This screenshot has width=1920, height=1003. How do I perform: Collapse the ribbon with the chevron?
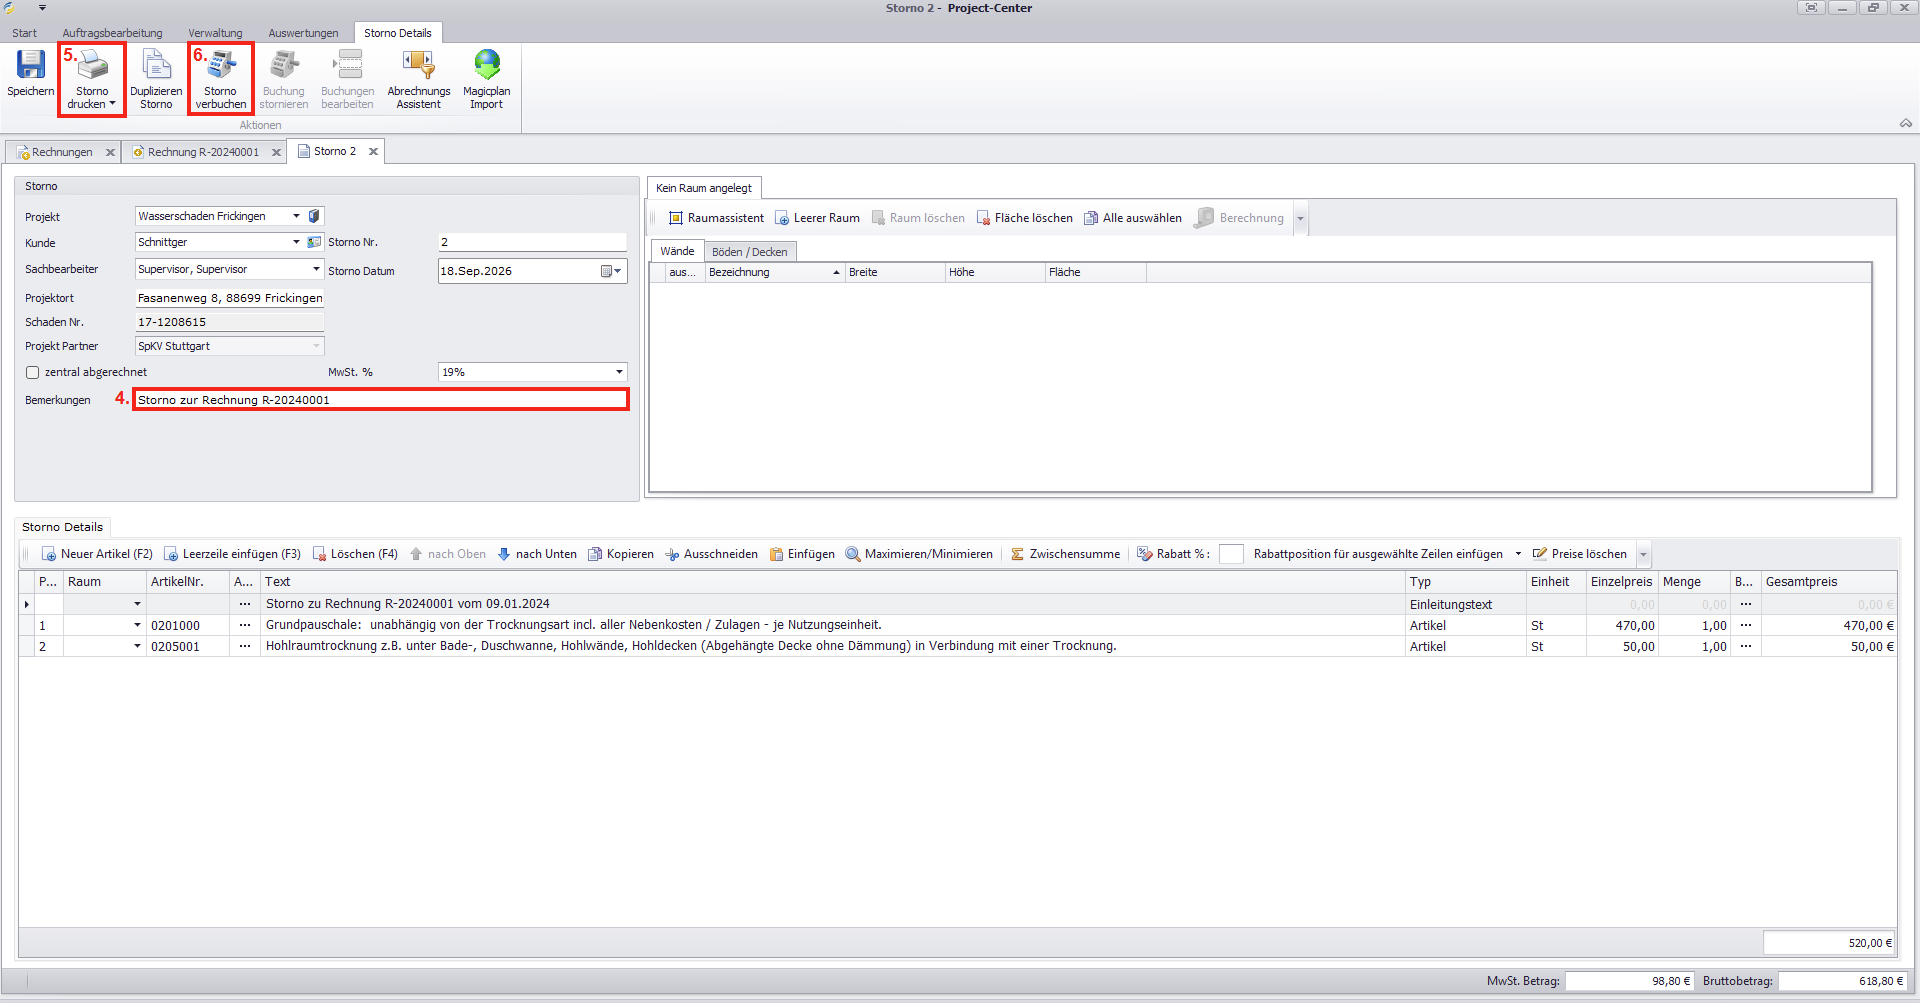1906,123
